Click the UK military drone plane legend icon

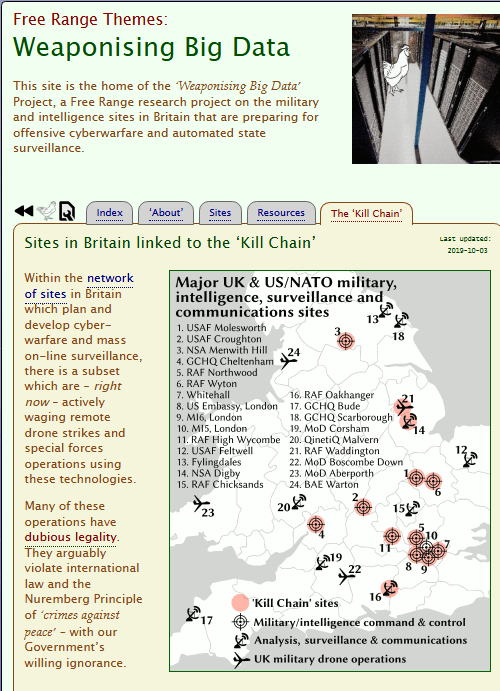(241, 660)
